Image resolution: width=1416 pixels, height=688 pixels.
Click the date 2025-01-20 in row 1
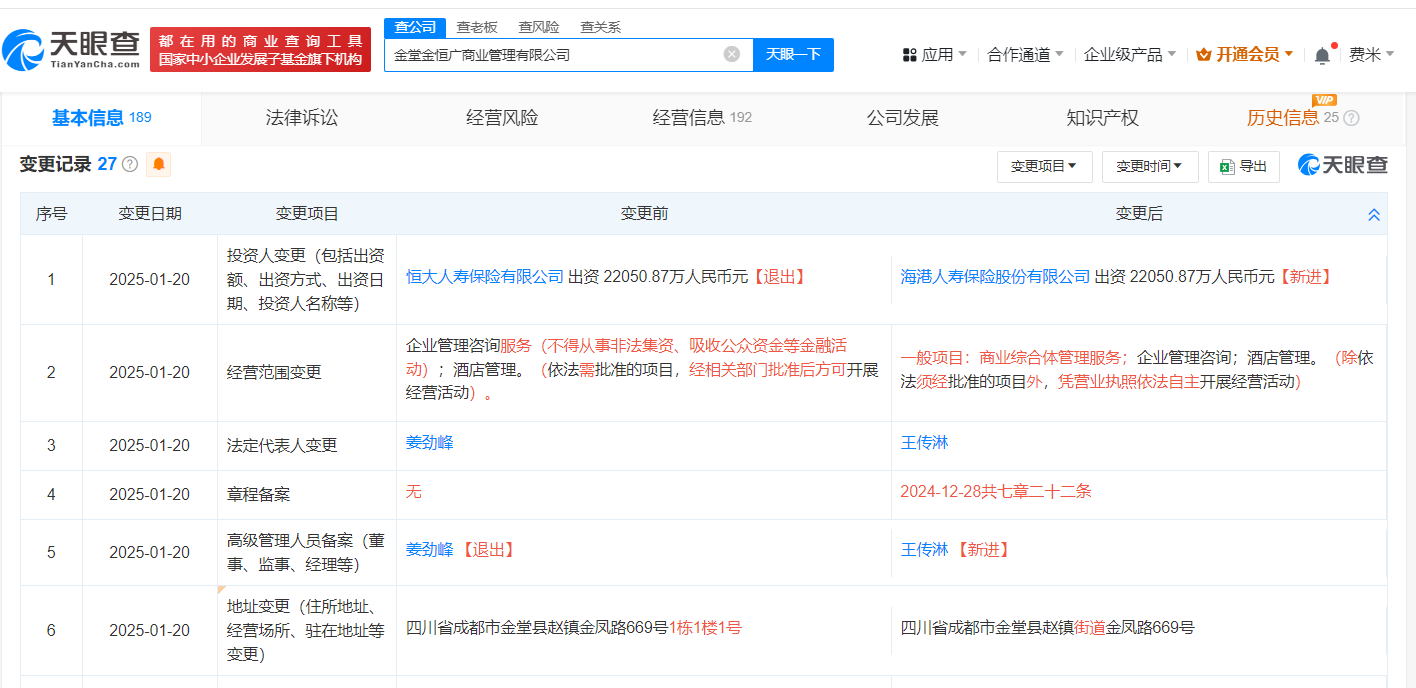tap(149, 279)
